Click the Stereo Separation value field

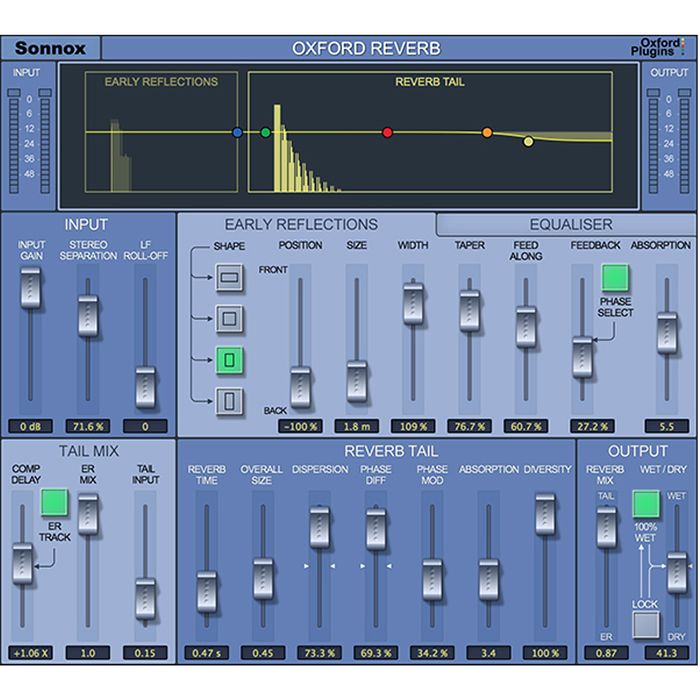89,426
